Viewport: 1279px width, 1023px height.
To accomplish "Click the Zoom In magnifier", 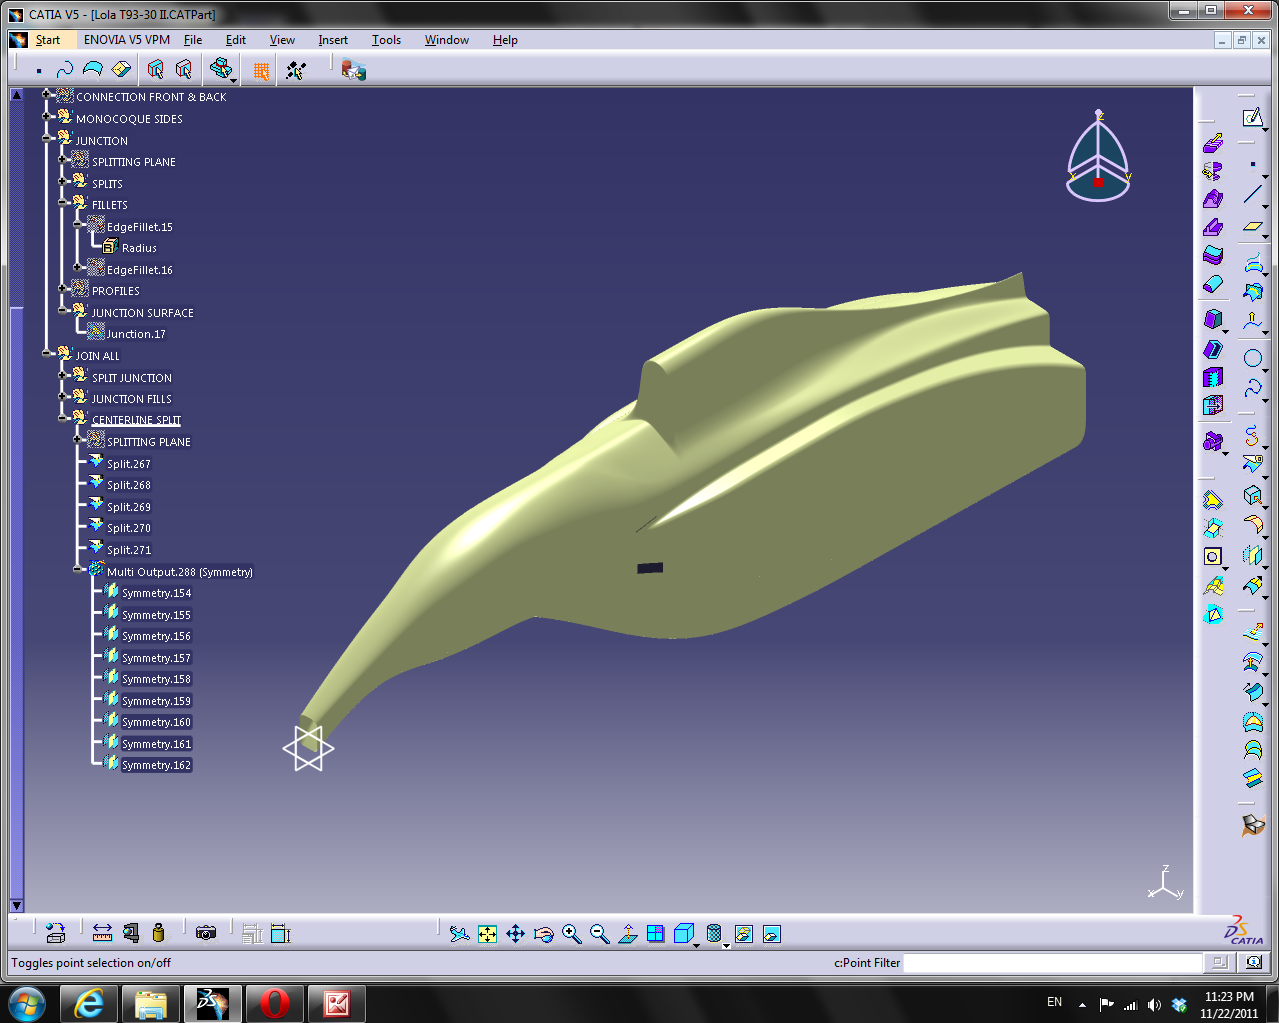I will click(x=571, y=934).
